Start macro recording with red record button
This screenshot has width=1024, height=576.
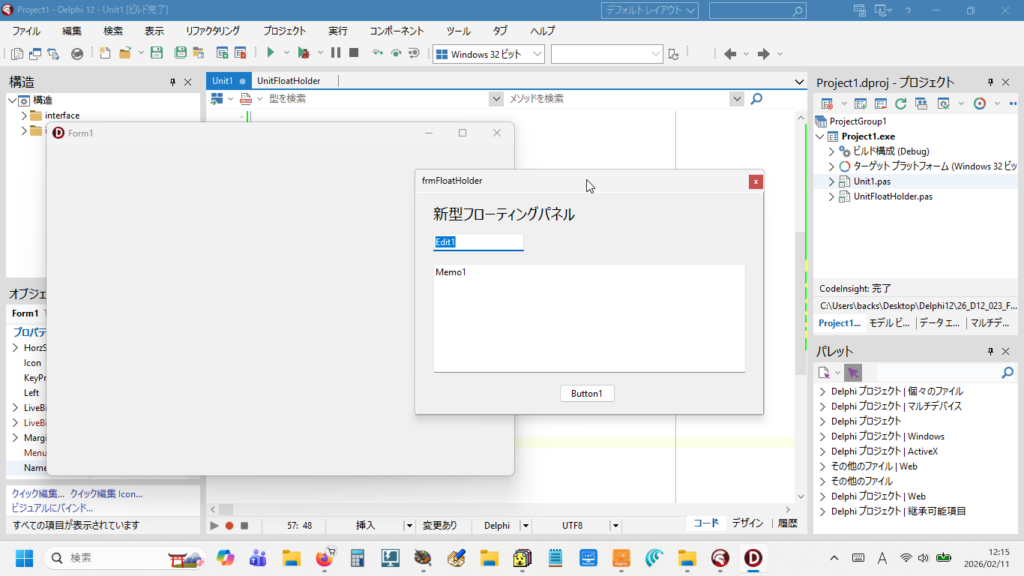point(229,525)
